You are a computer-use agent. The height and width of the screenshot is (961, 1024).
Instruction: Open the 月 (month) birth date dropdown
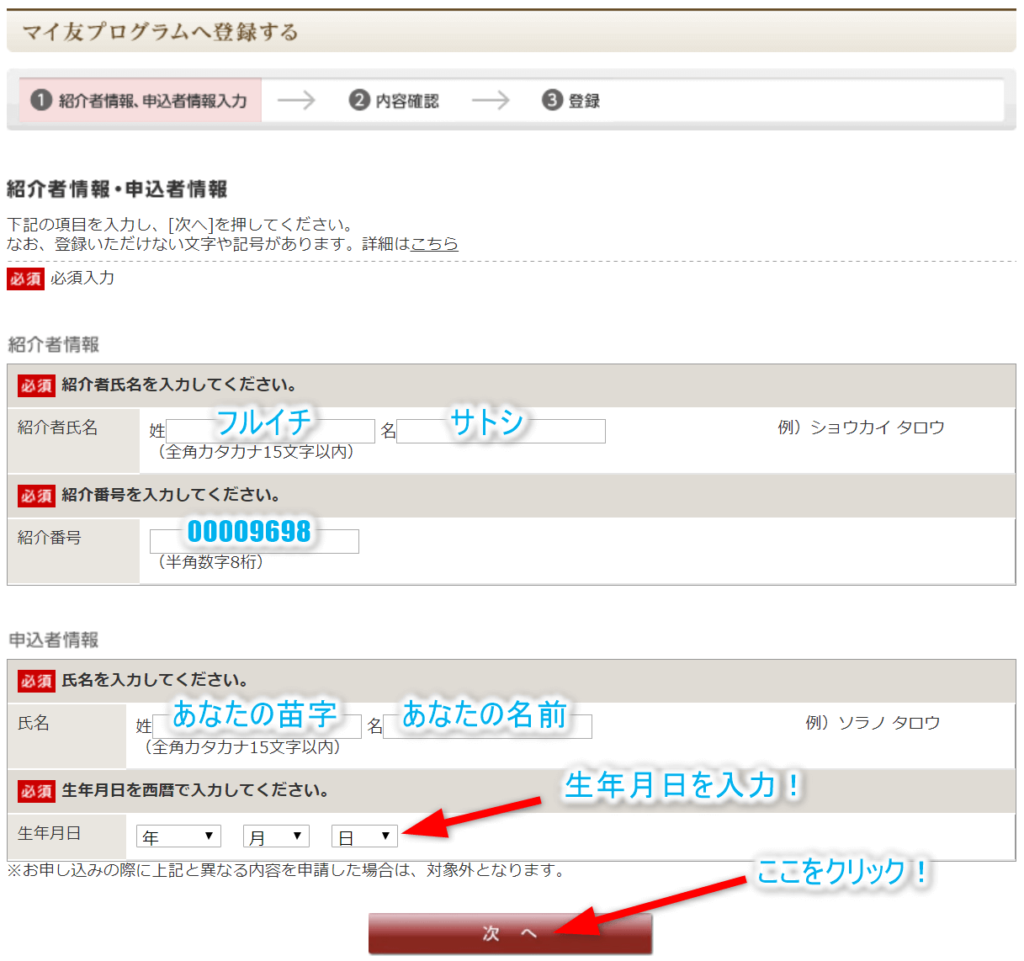point(276,836)
